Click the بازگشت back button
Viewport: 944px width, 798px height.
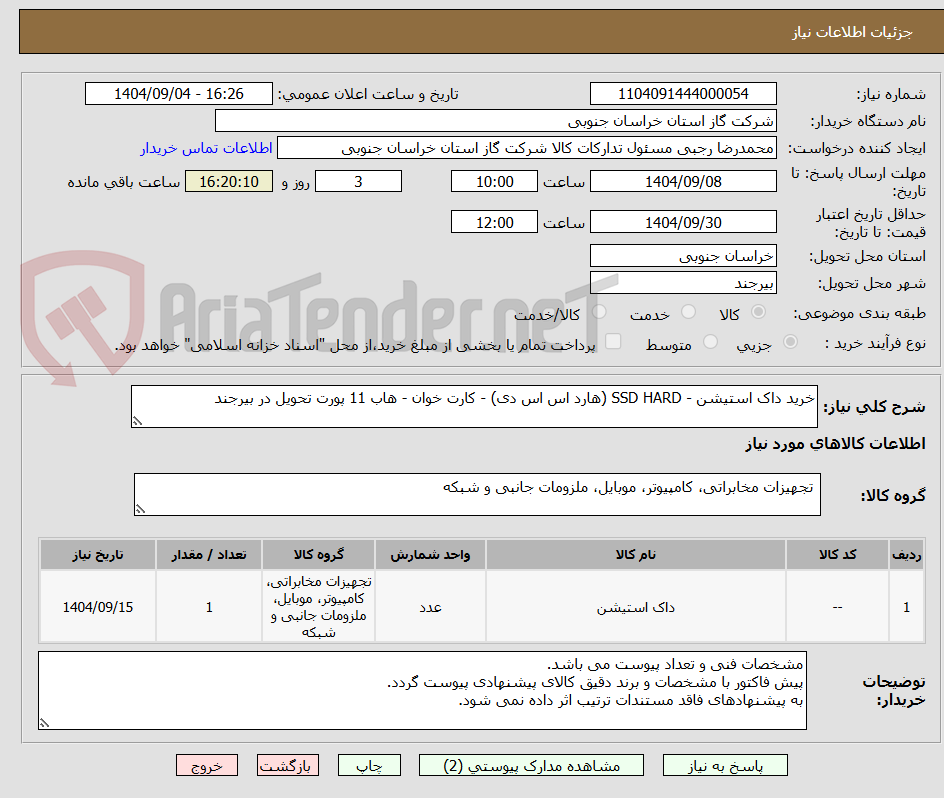pos(288,765)
